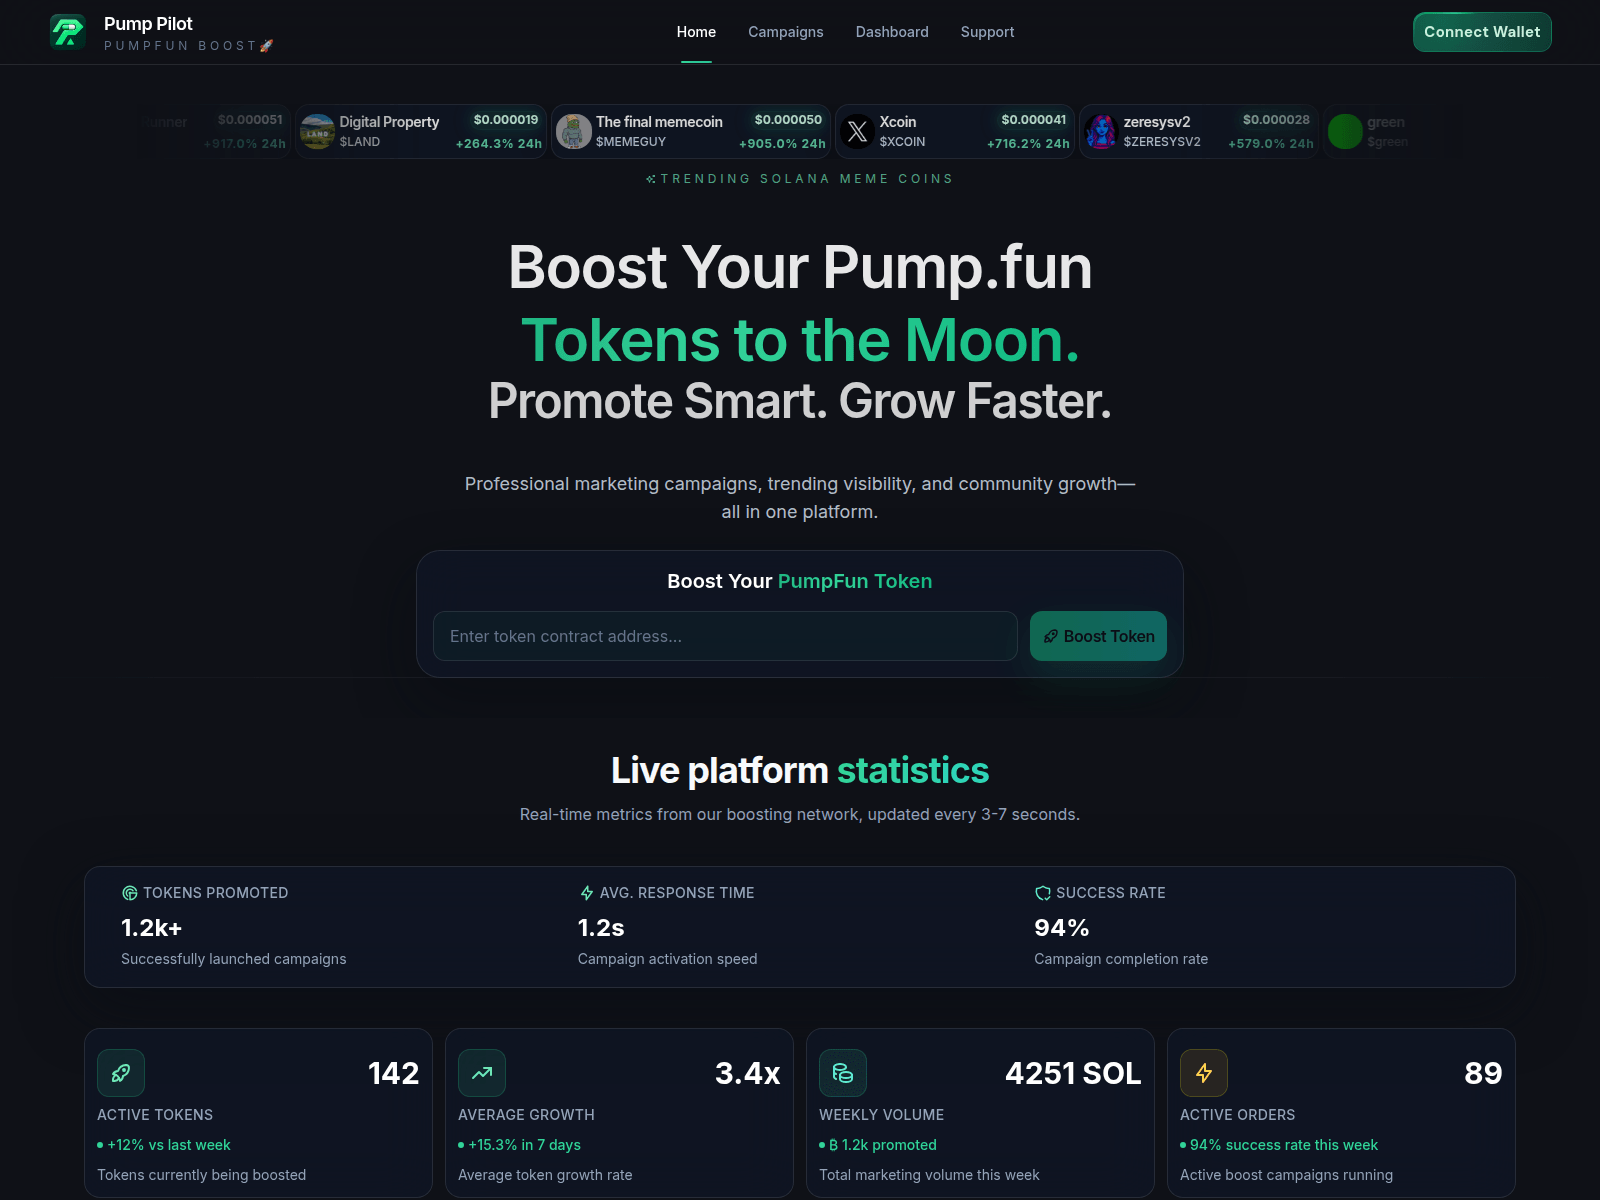Click the Digital Property token avatar
The image size is (1600, 1200).
point(317,131)
